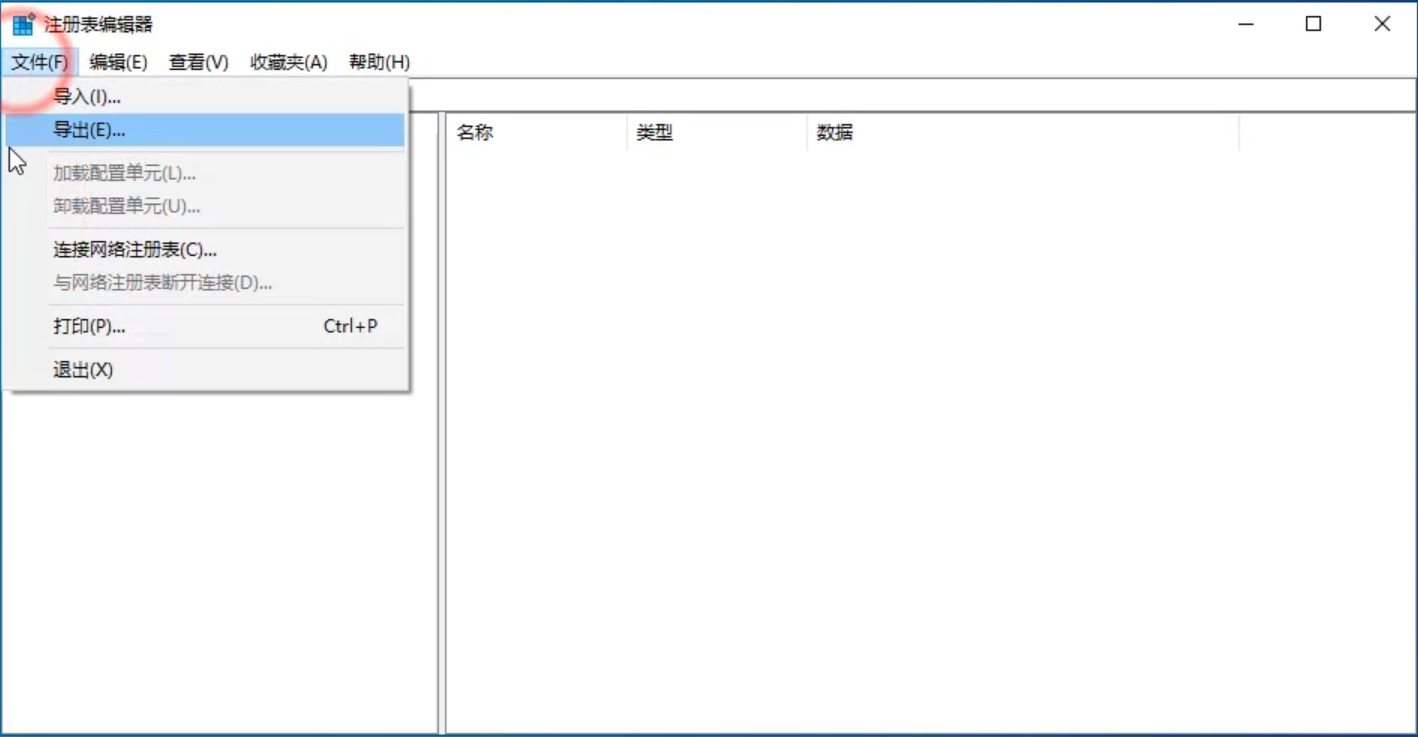Screen dimensions: 1418x737
Task: Click the Registry Editor title bar icon
Action: point(22,22)
